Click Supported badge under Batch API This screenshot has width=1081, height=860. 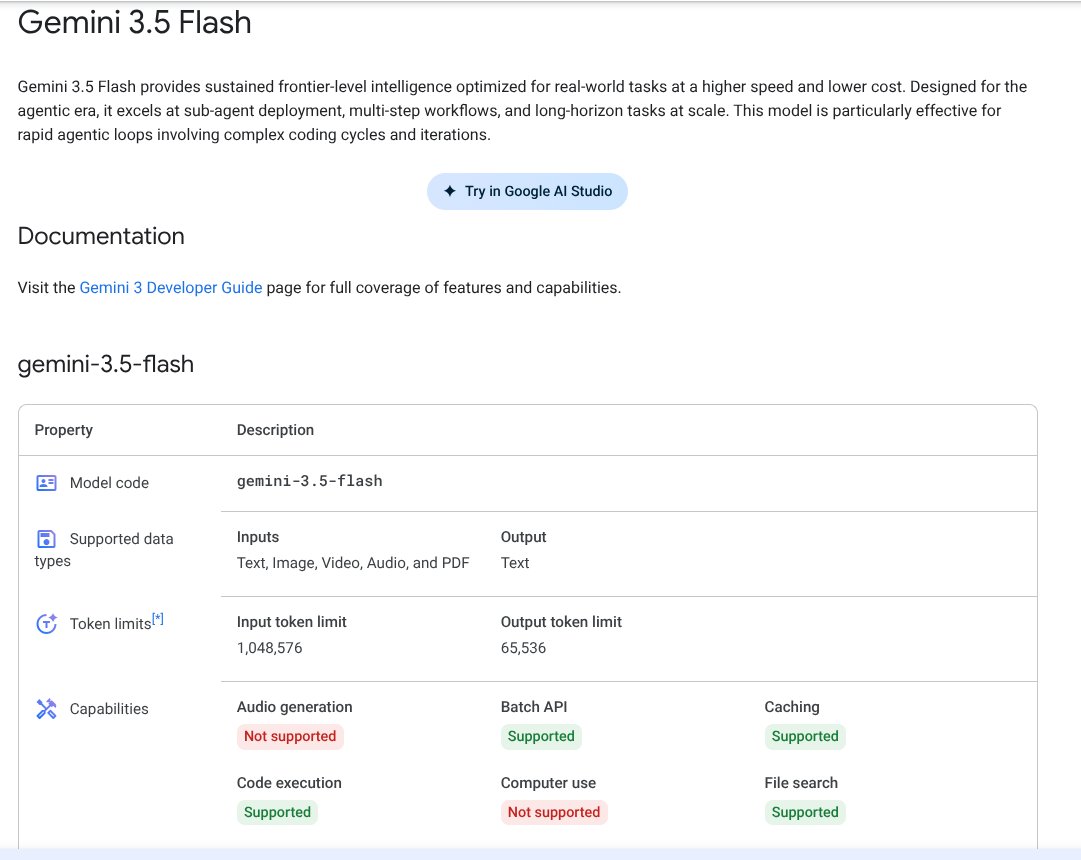pos(541,737)
